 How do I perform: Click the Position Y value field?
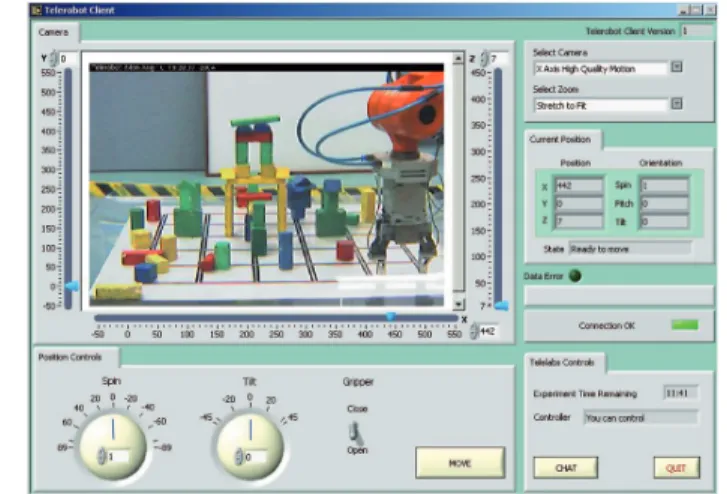coord(579,204)
